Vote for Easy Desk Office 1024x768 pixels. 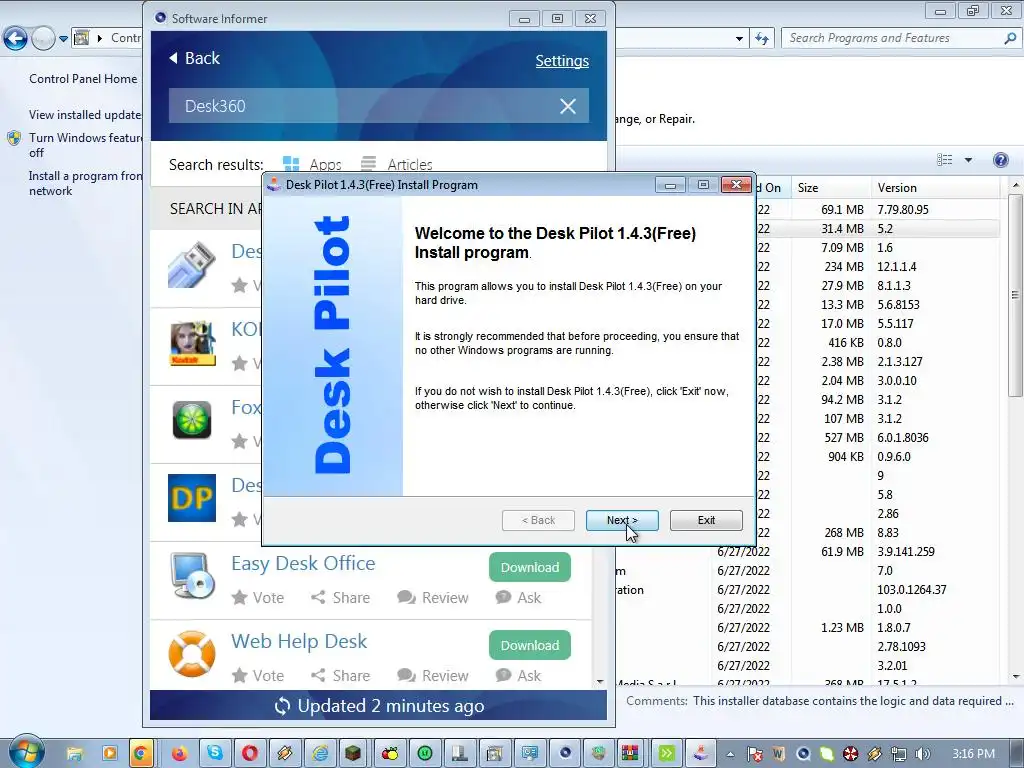[258, 598]
